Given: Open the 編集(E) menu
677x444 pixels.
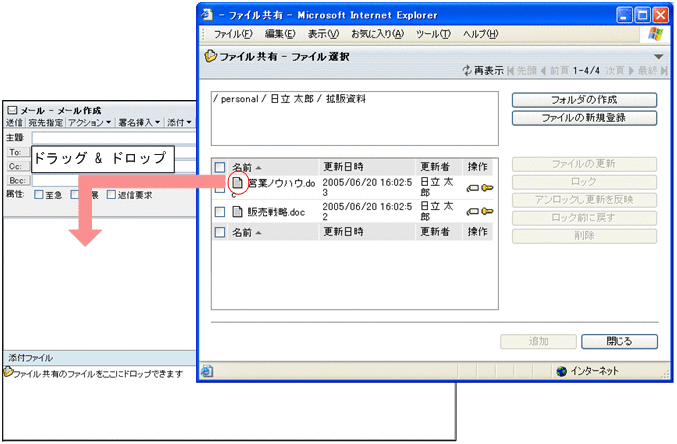Looking at the screenshot, I should tap(280, 34).
